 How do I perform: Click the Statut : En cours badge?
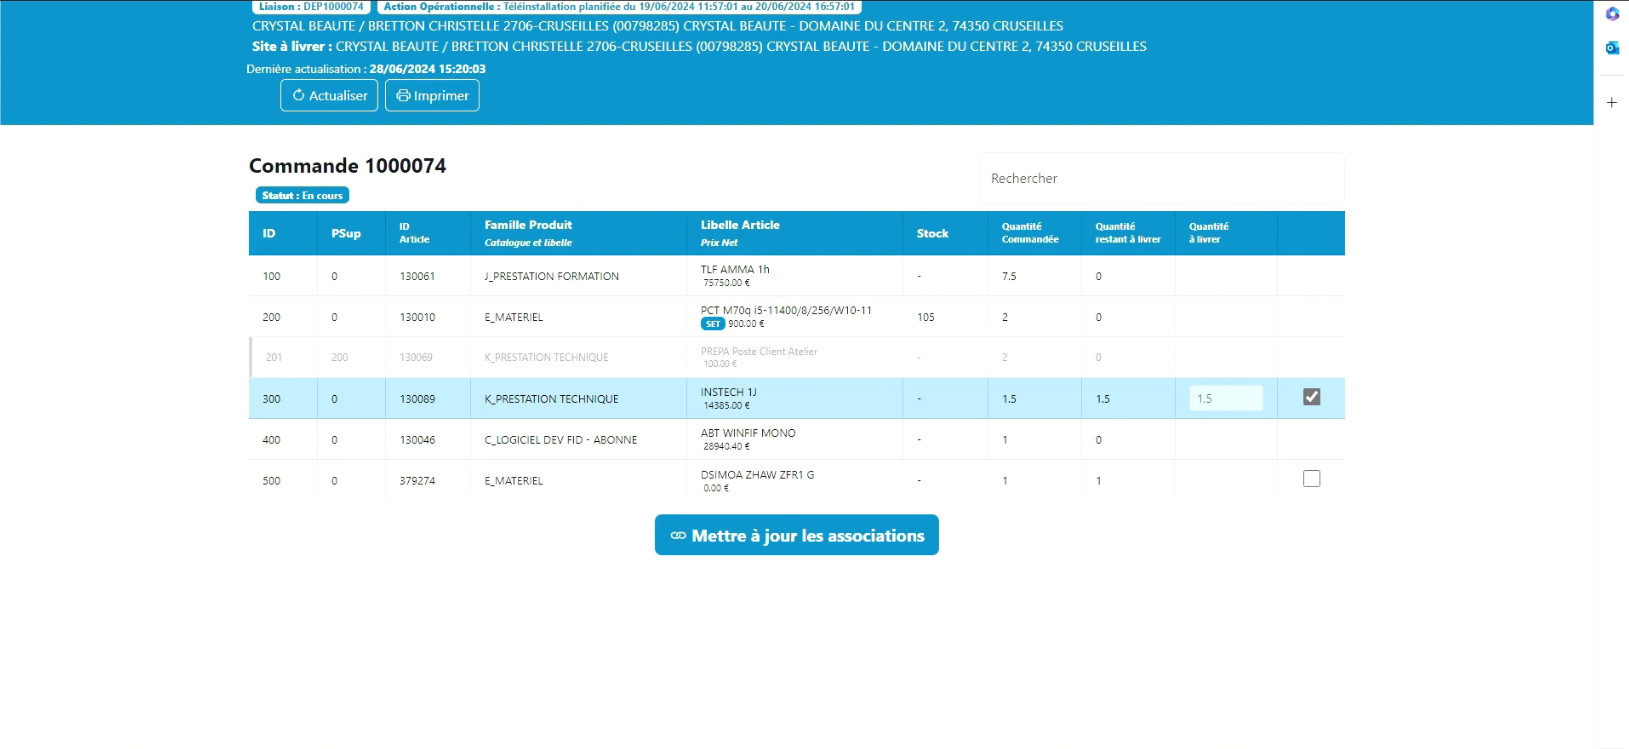(x=302, y=196)
